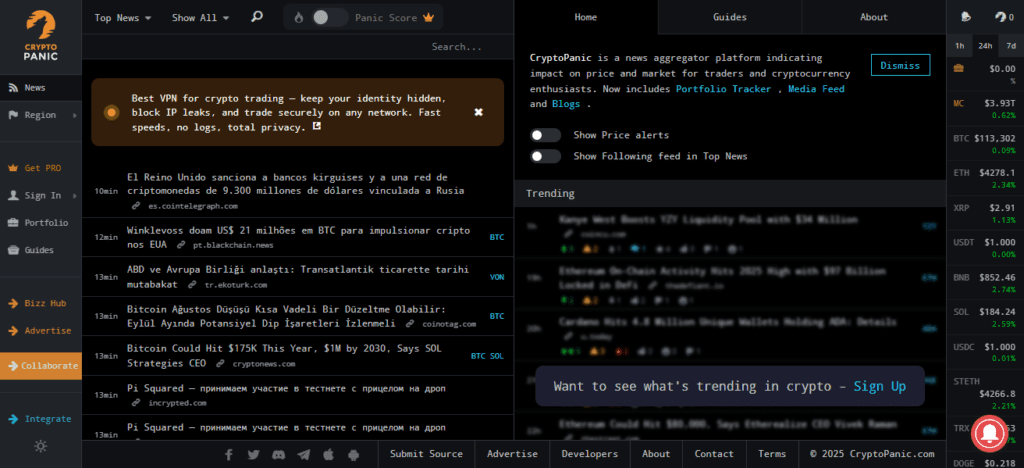Click Submit Source in footer
Viewport: 1024px width, 468px height.
[426, 454]
